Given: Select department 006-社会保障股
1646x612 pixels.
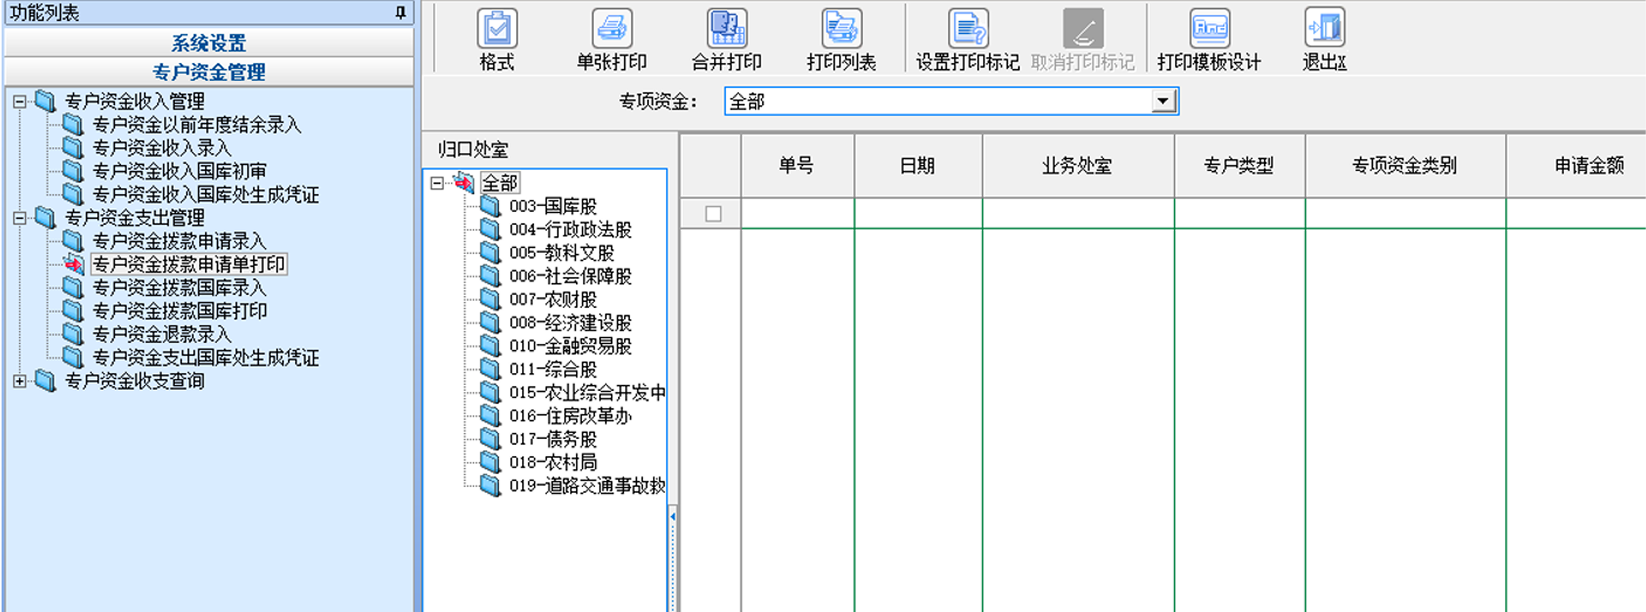Looking at the screenshot, I should click(x=571, y=276).
